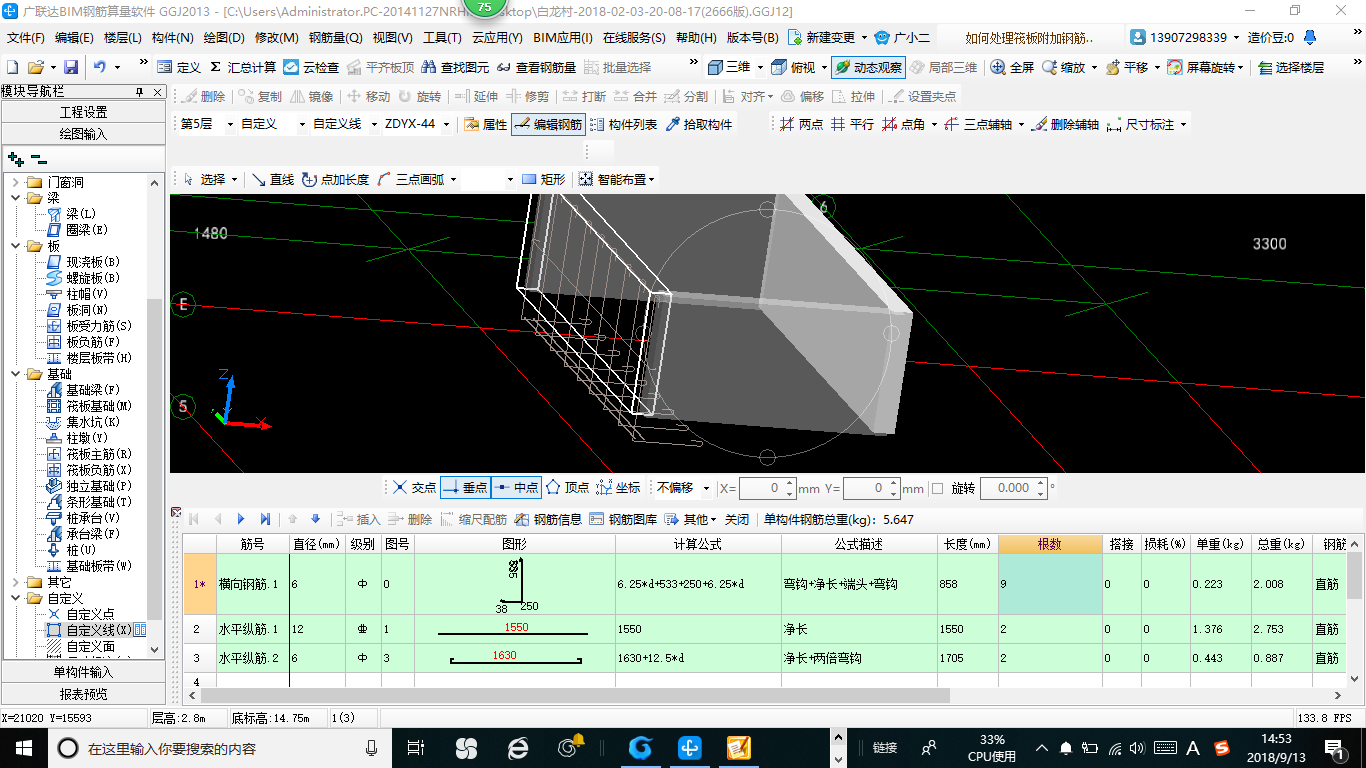Open the 文件(F) menu

26,38
